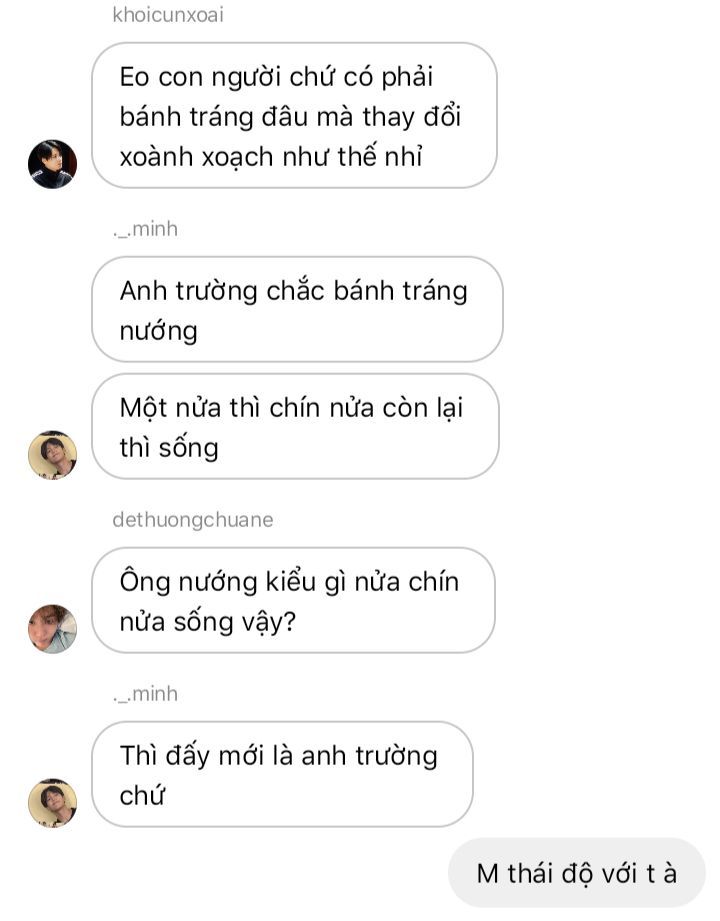Tap the words 'xoành xoạch như thế nhỉ'

271,157
